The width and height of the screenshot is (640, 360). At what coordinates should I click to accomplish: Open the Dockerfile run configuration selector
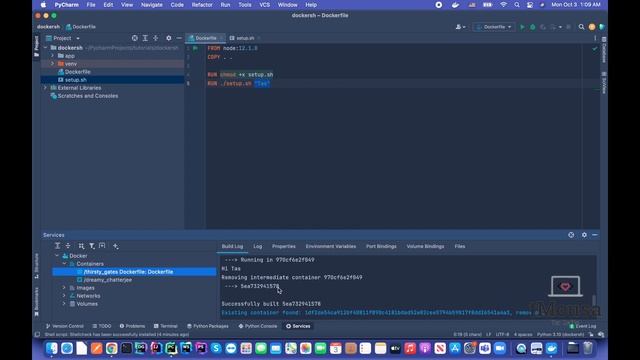pyautogui.click(x=494, y=27)
